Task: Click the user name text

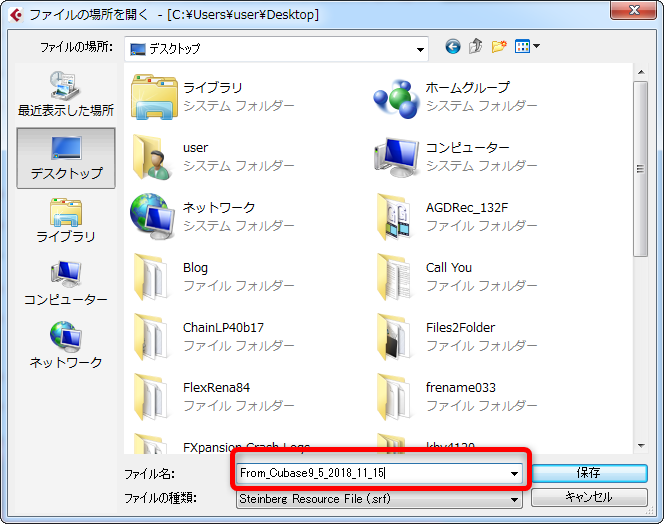Action: click(195, 148)
